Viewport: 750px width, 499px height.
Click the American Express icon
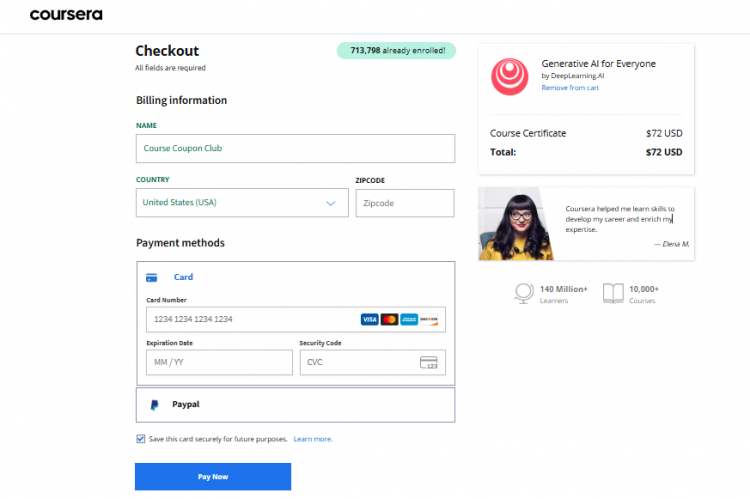[x=409, y=319]
